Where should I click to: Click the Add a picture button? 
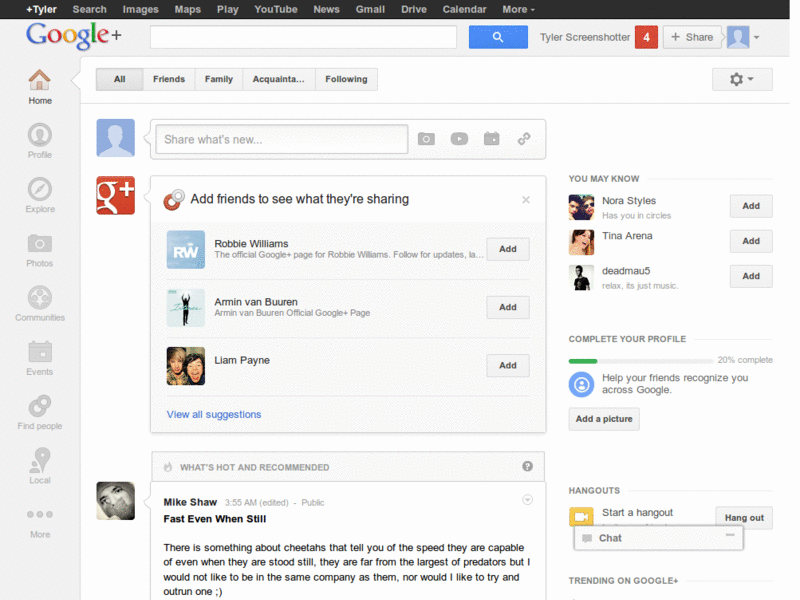tap(604, 419)
